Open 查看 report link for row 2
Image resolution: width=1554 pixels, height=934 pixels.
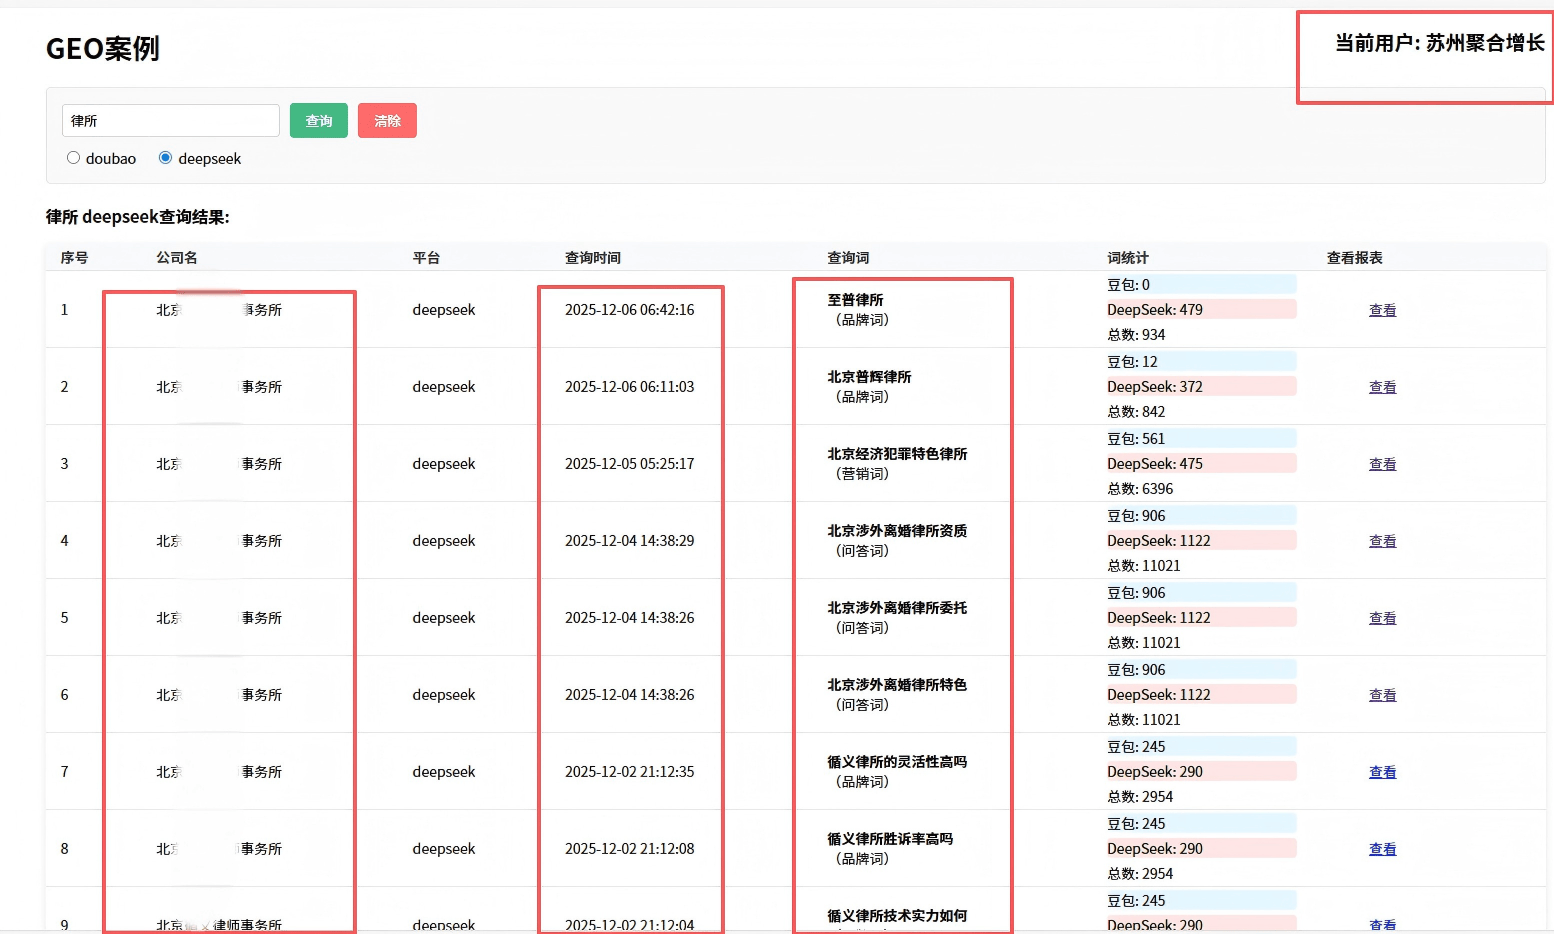[1382, 387]
